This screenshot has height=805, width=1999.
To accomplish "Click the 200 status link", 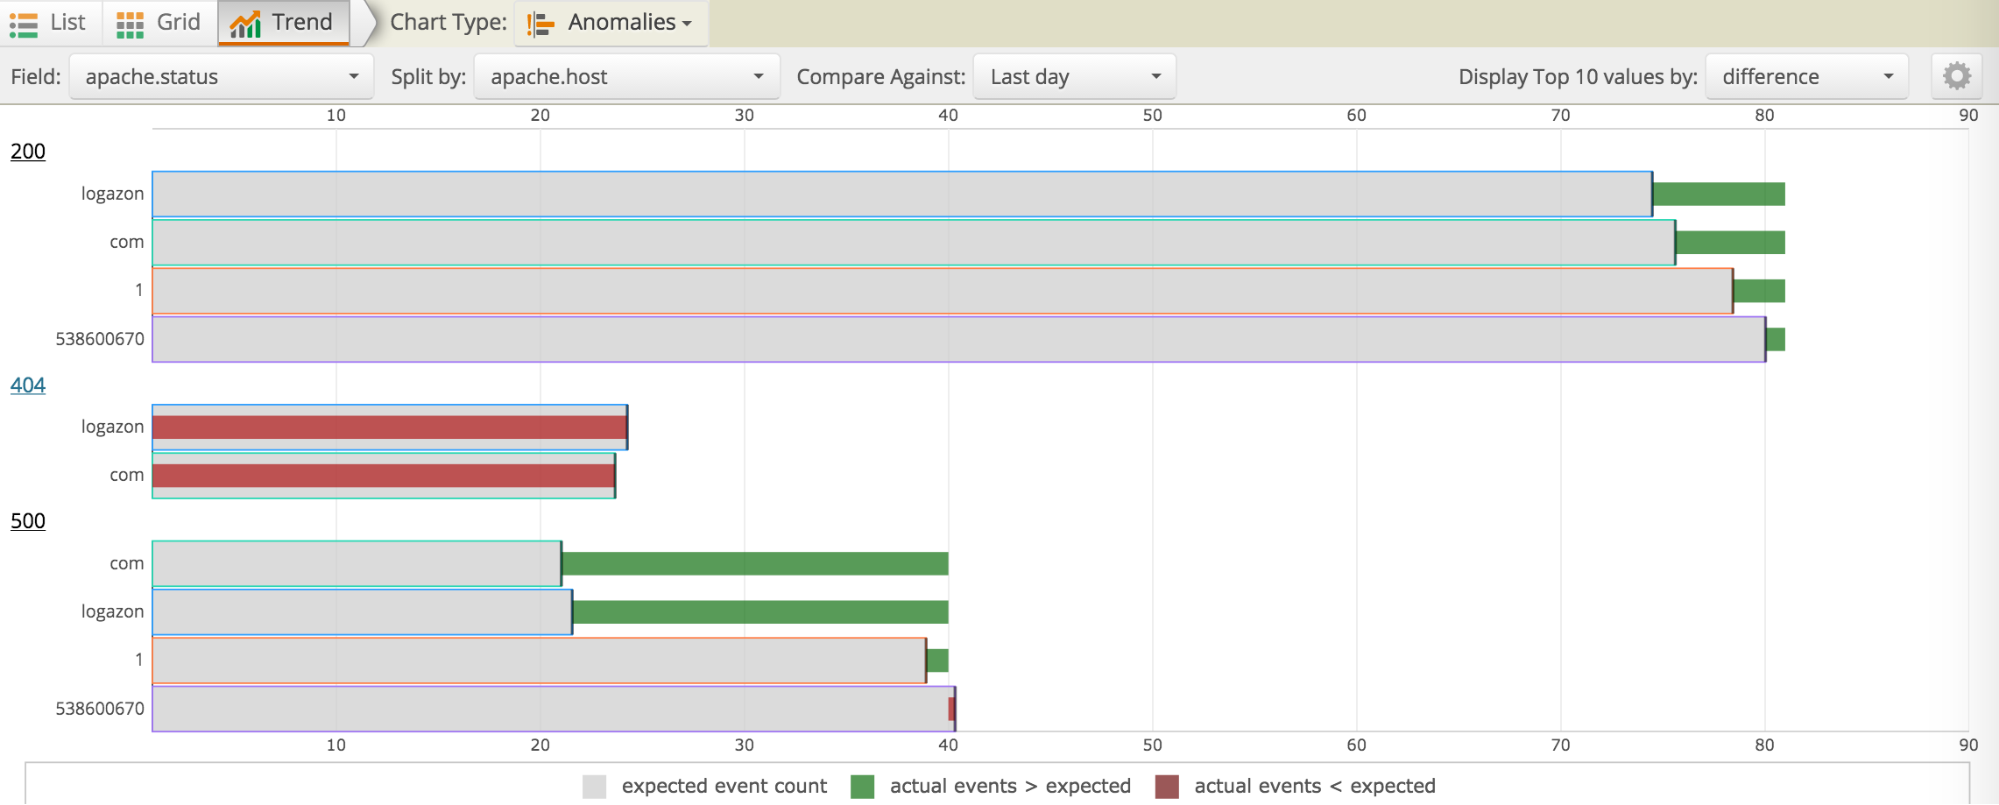I will [28, 152].
